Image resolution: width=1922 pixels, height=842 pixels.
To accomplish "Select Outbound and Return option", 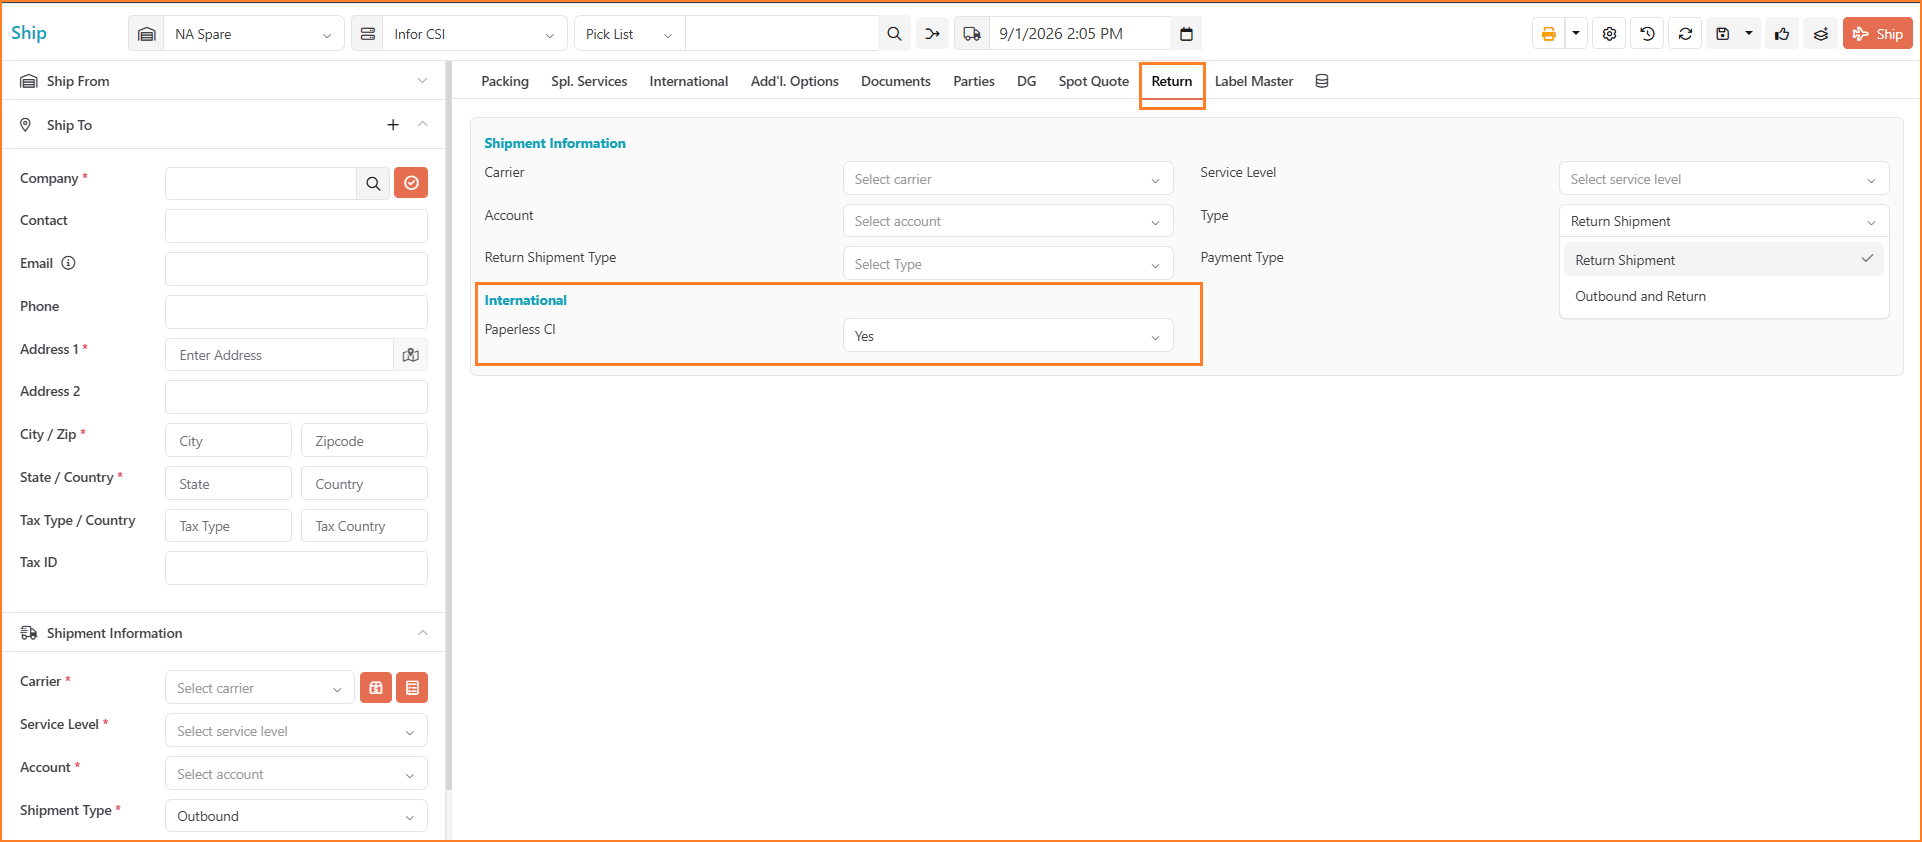I will [x=1724, y=296].
